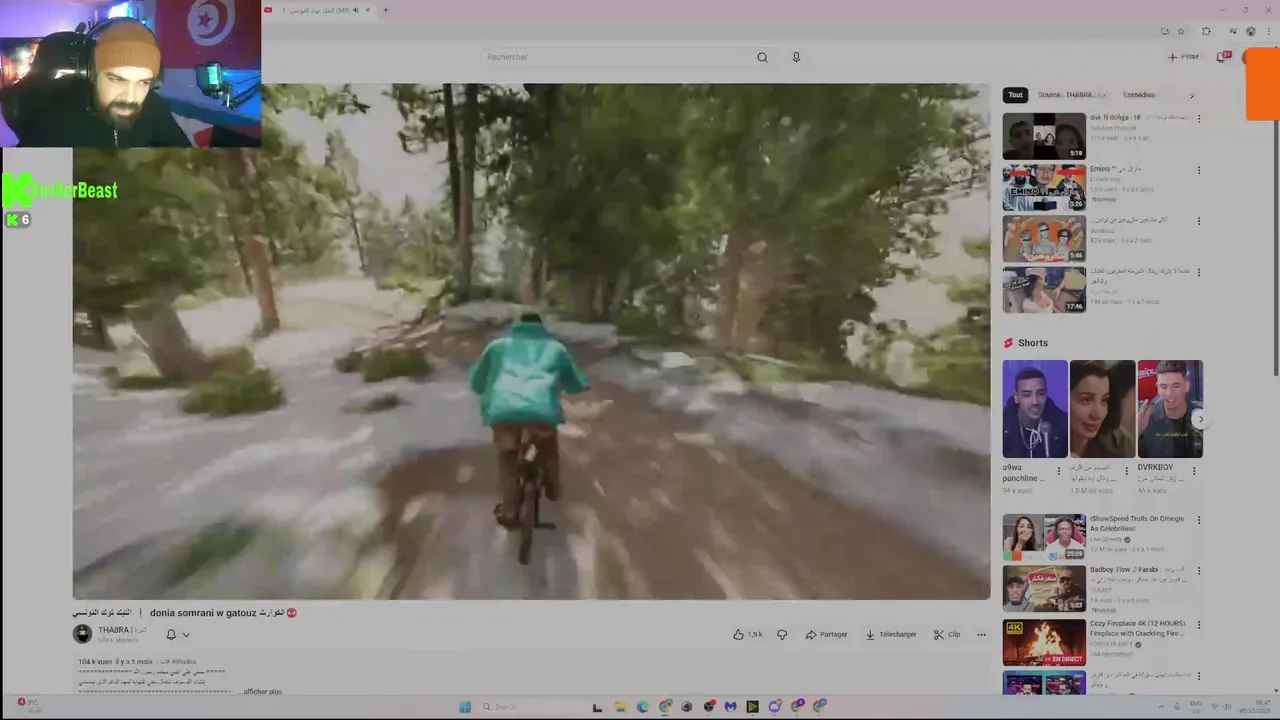Open Windows Start menu
This screenshot has height=720, width=1280.
[465, 707]
